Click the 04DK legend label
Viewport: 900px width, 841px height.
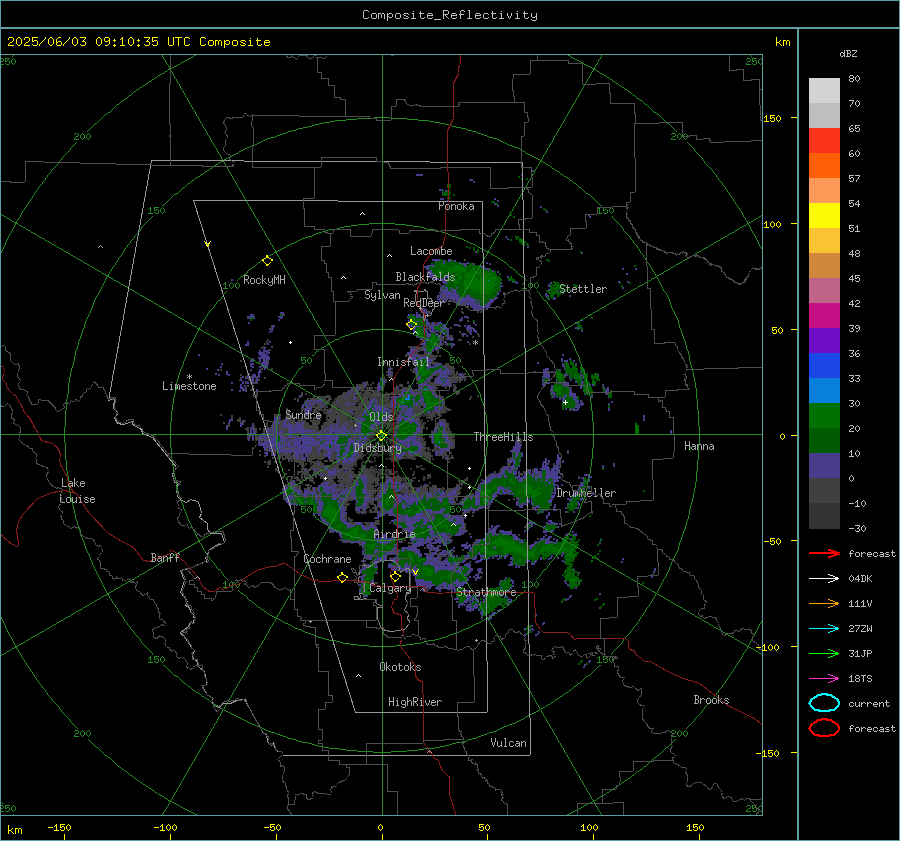(860, 579)
